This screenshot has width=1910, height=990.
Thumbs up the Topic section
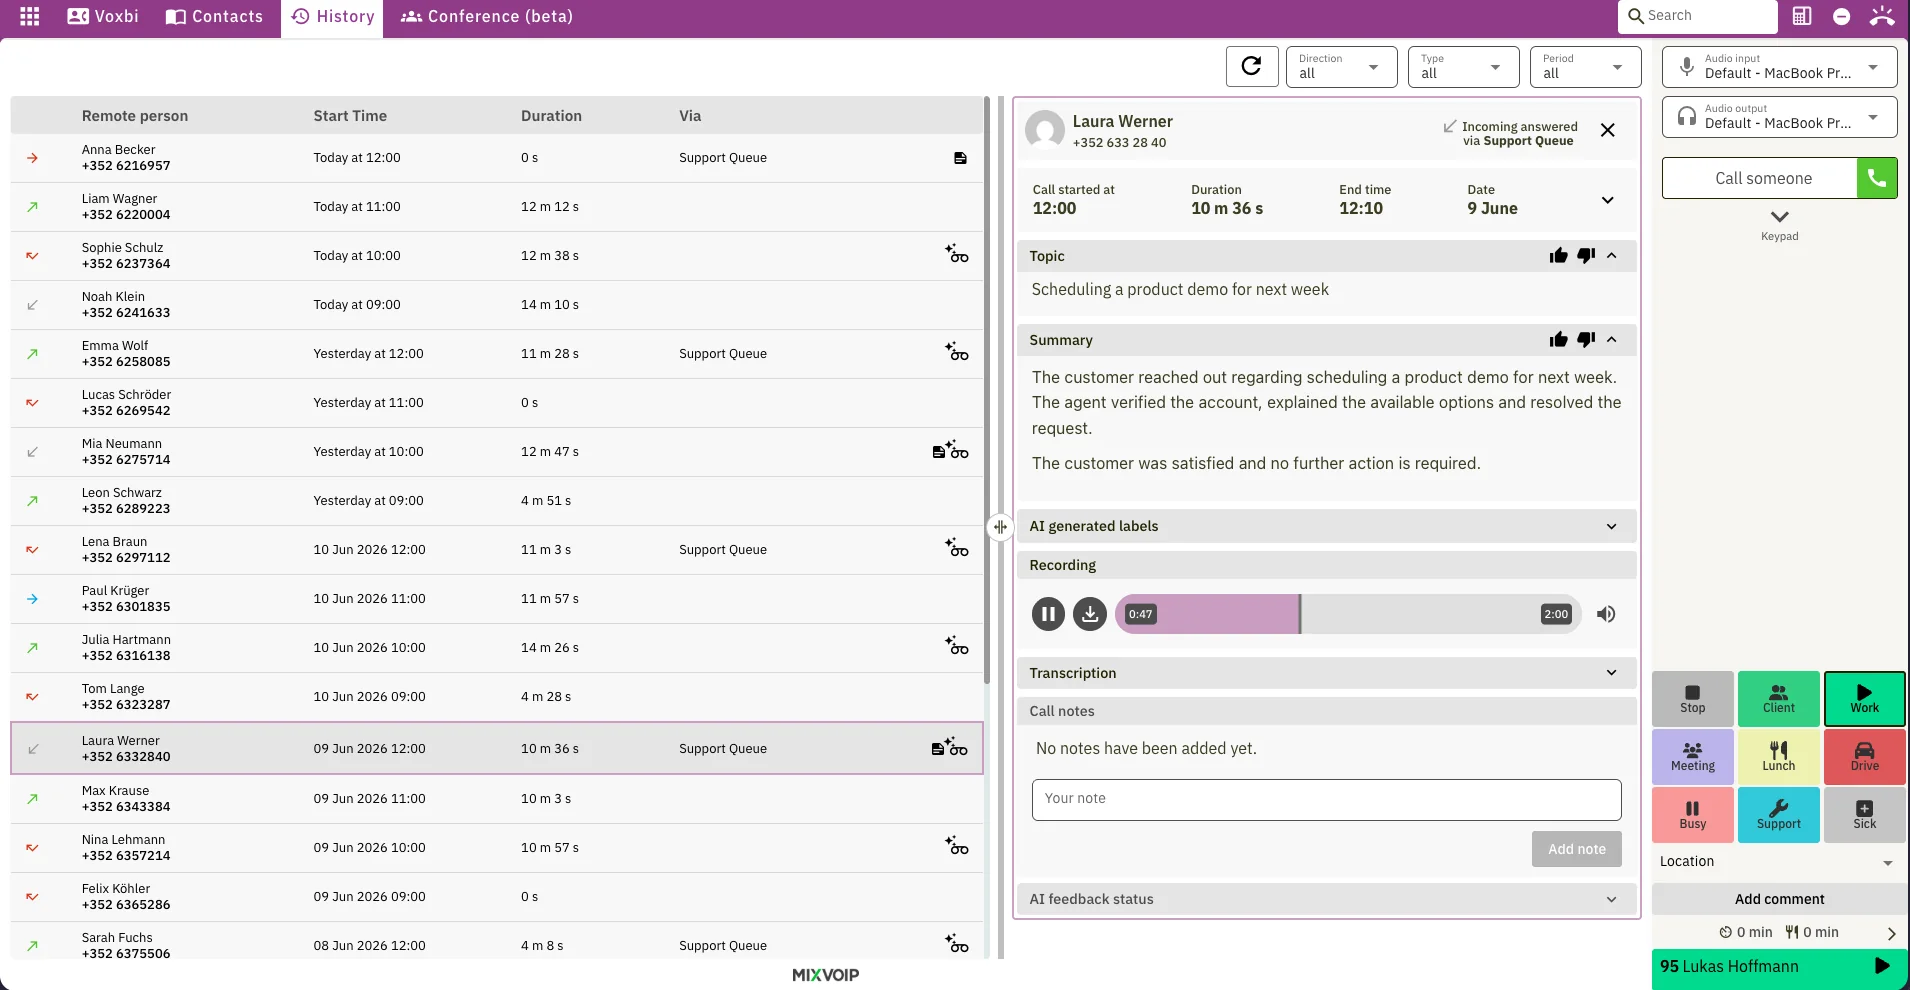(x=1558, y=256)
